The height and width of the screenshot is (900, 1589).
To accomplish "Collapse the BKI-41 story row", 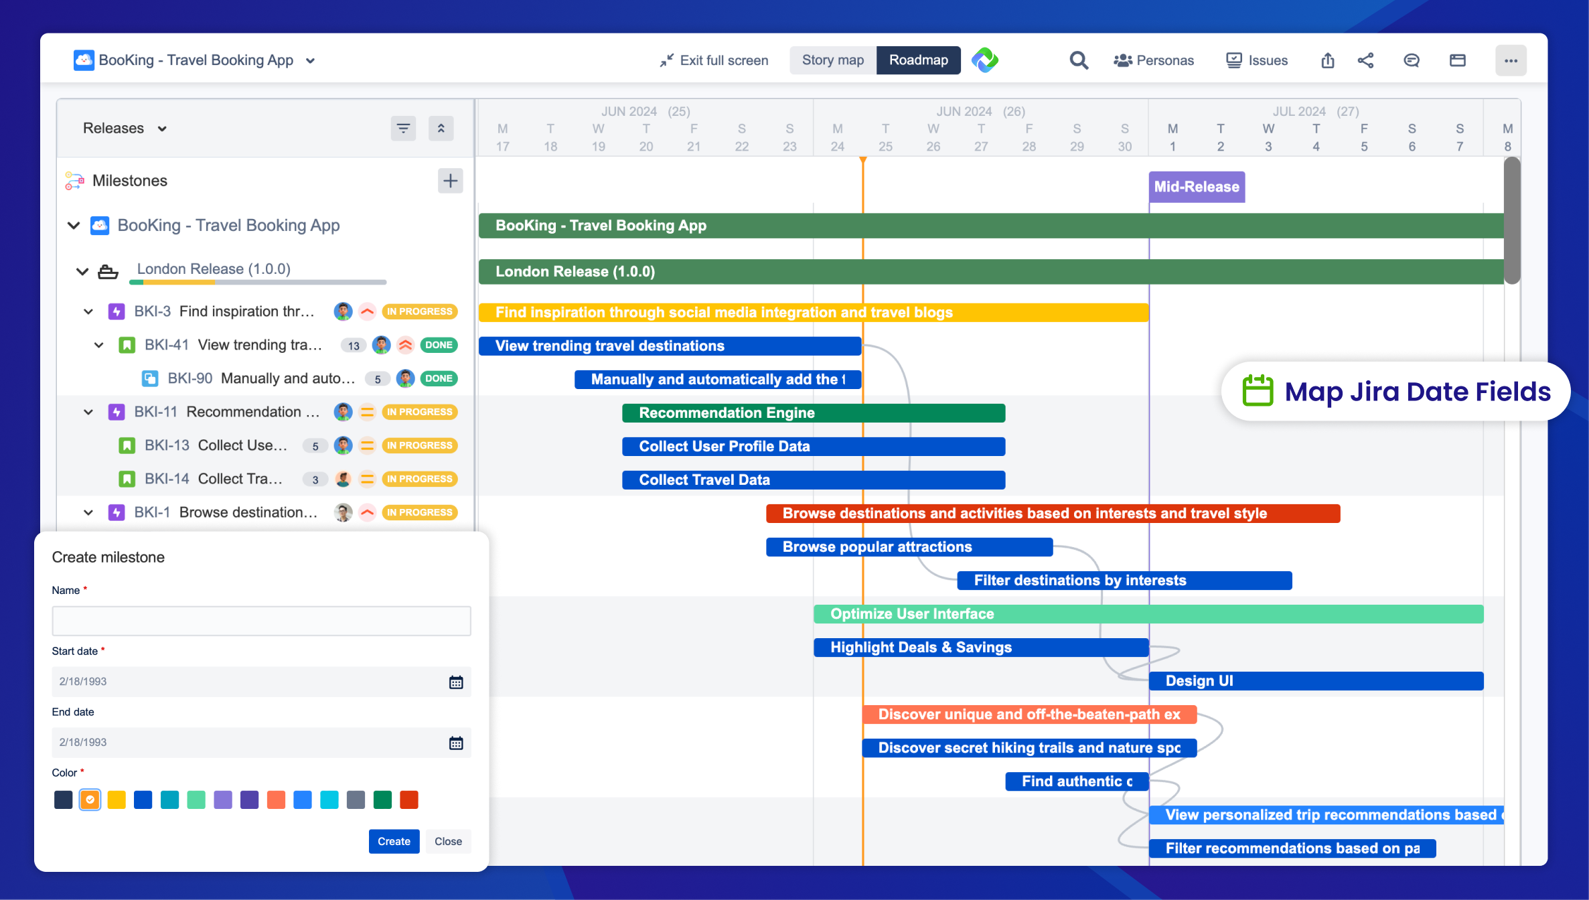I will click(99, 345).
